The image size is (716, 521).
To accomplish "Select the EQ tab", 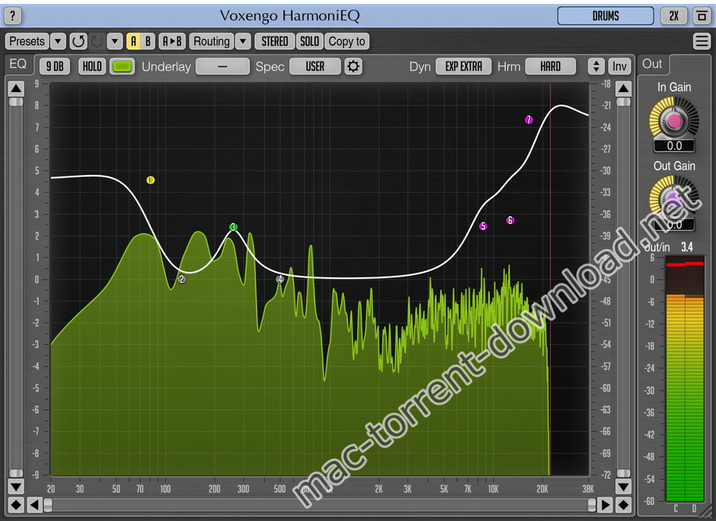I will click(x=18, y=64).
